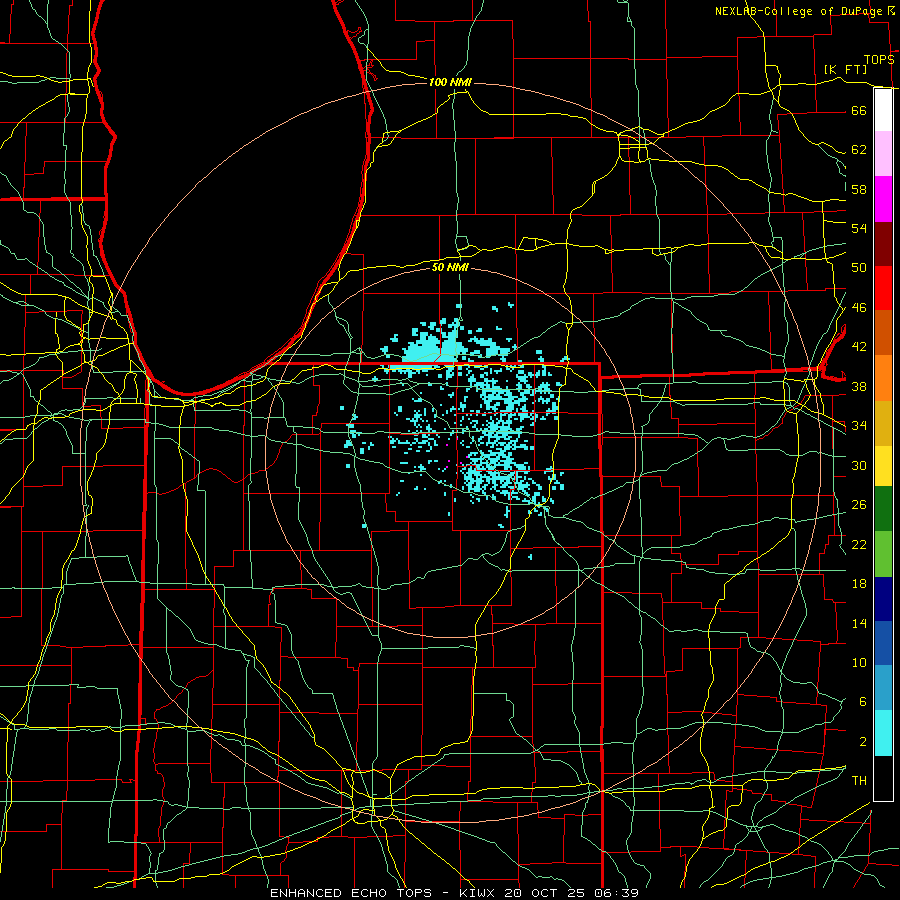The image size is (900, 900).
Task: Click the legend value '58'
Action: pyautogui.click(x=859, y=189)
